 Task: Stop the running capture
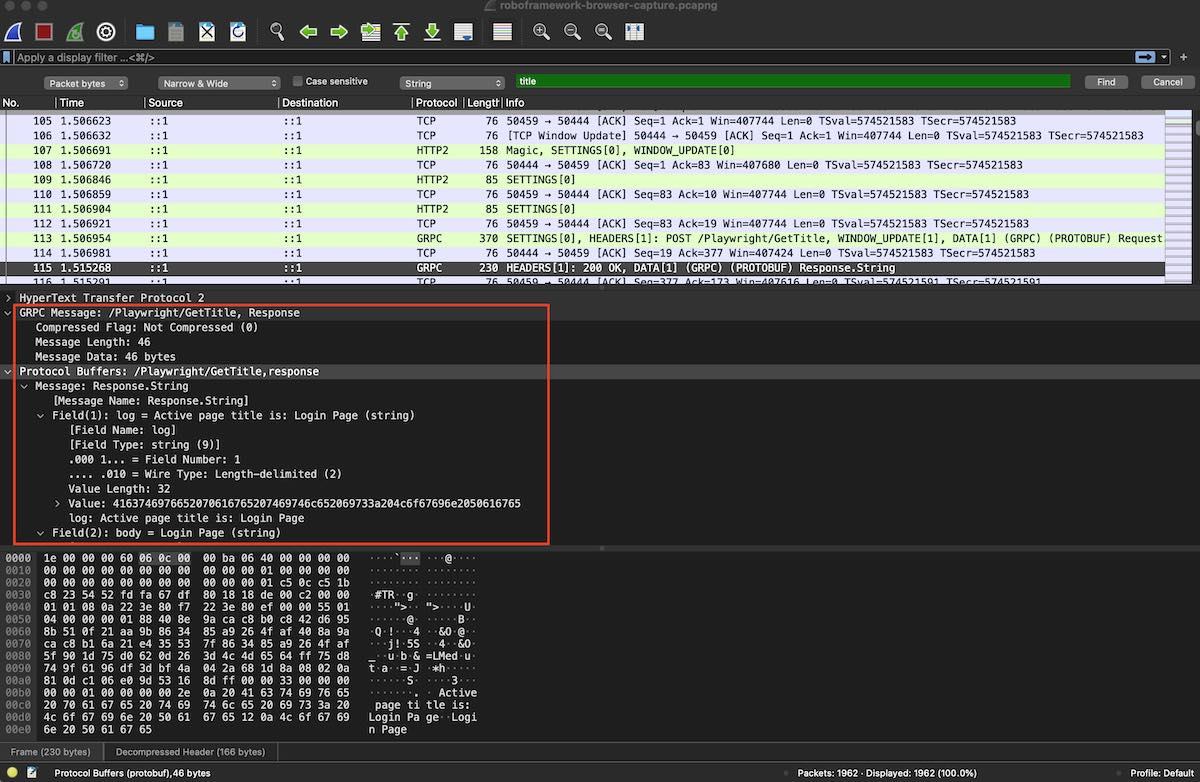pyautogui.click(x=41, y=31)
